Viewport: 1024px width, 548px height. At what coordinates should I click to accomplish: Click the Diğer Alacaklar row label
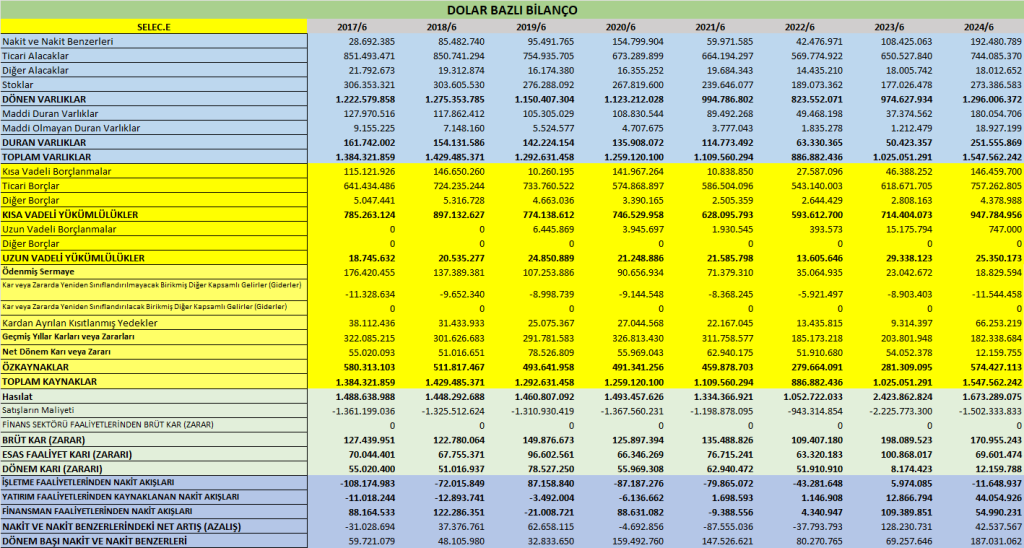click(35, 71)
